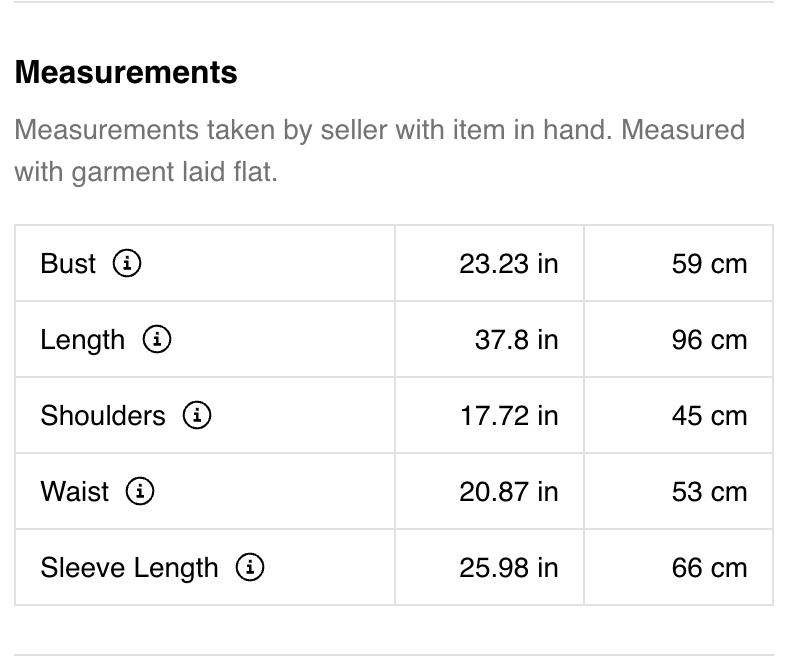The height and width of the screenshot is (656, 788).
Task: Click the 17.72 in shoulders value
Action: [x=509, y=416]
